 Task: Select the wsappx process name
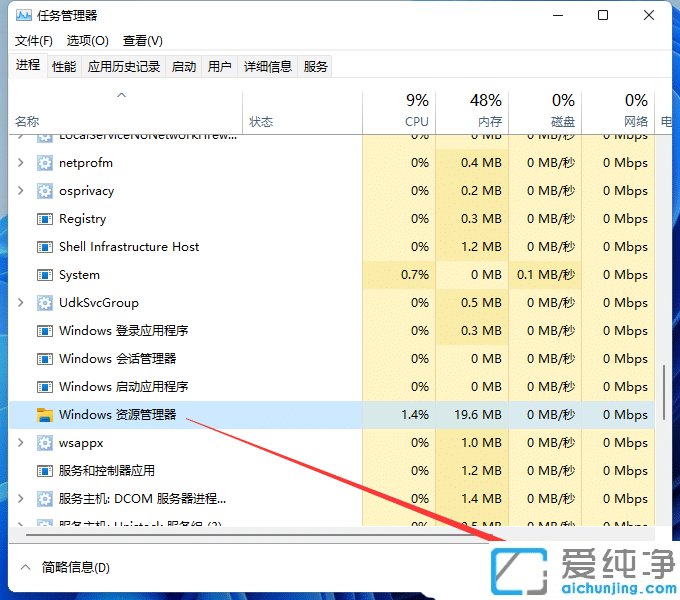81,443
